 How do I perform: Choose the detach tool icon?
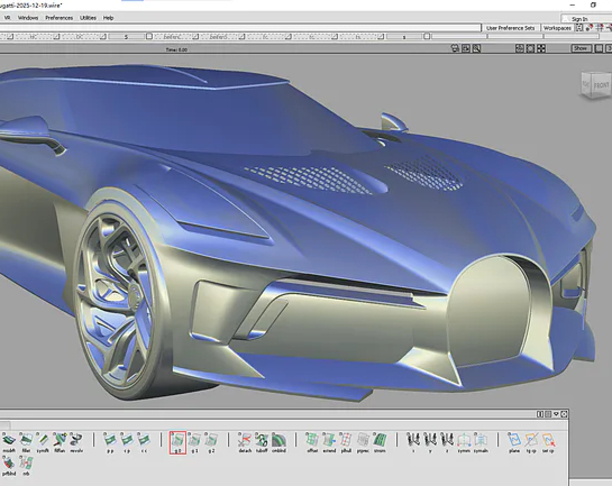tap(245, 440)
